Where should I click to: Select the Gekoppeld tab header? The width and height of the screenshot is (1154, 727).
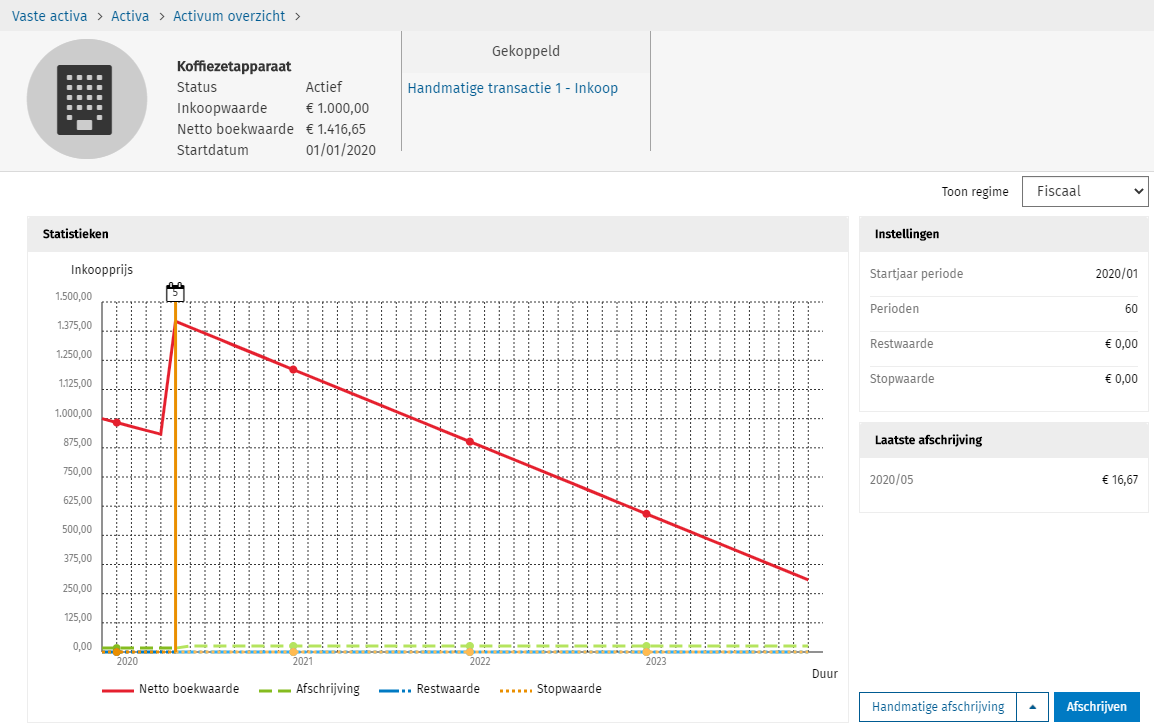point(525,51)
